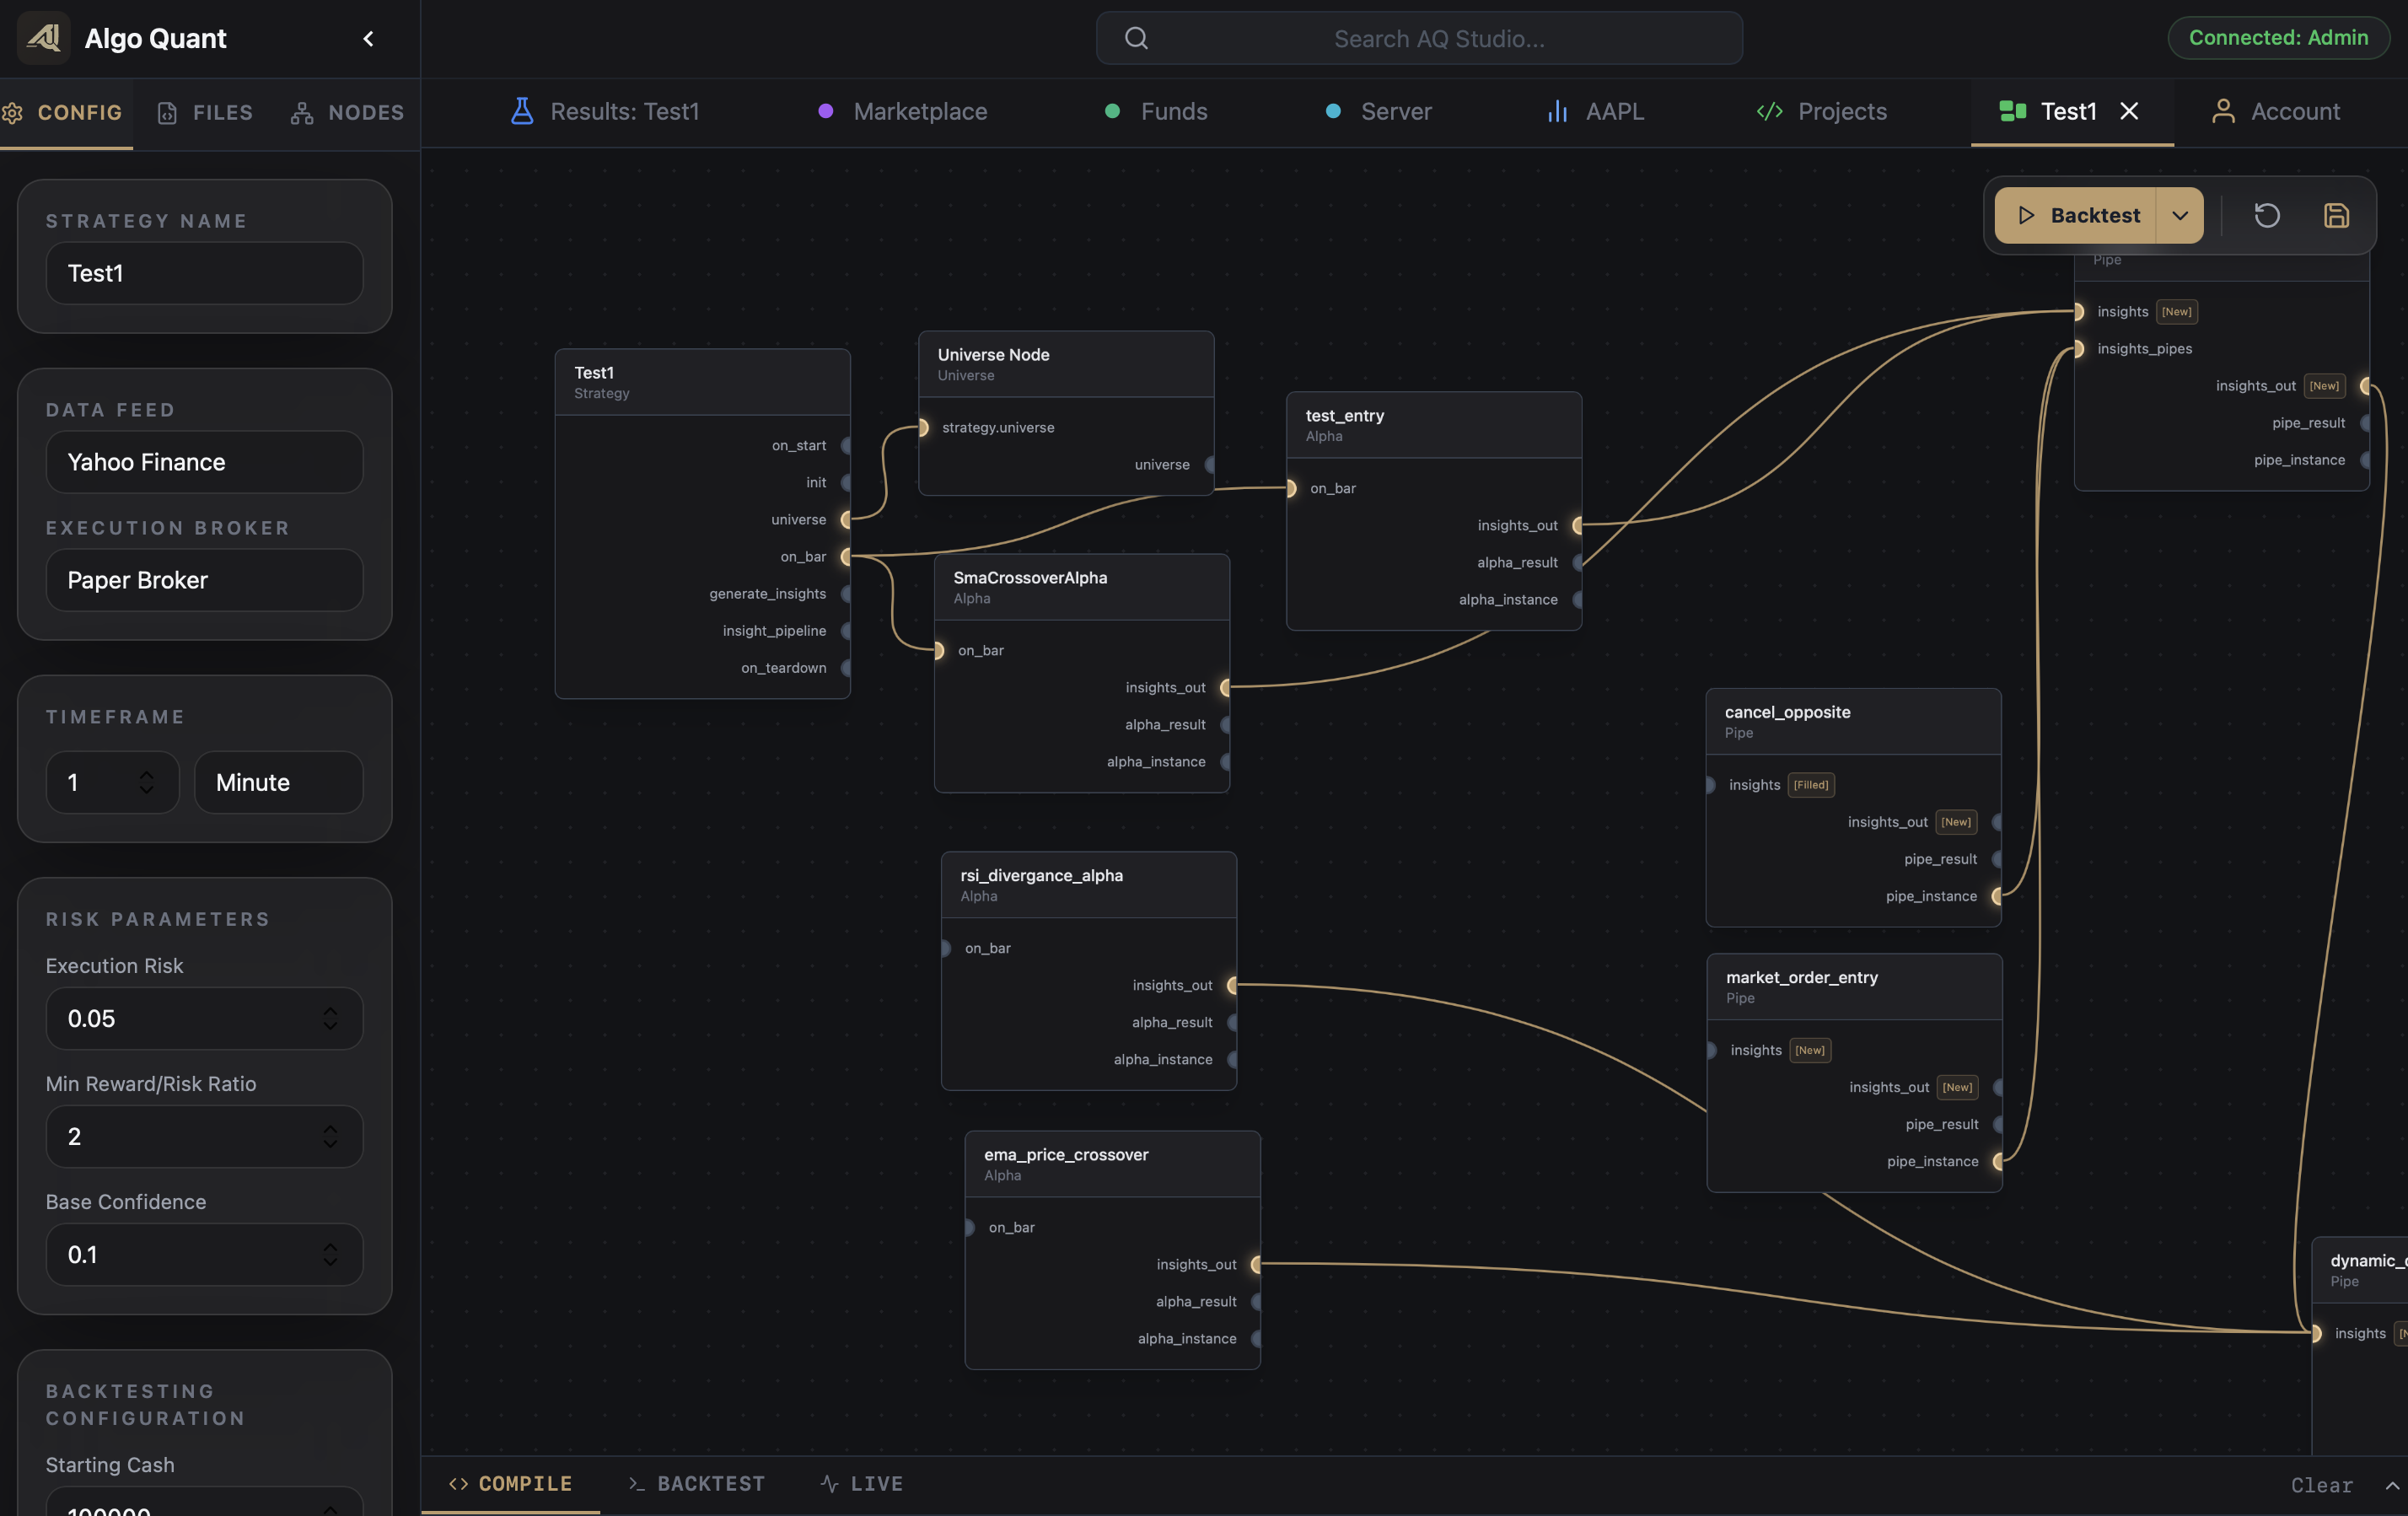Expand the Backtest options dropdown arrow
This screenshot has width=2408, height=1516.
point(2180,215)
